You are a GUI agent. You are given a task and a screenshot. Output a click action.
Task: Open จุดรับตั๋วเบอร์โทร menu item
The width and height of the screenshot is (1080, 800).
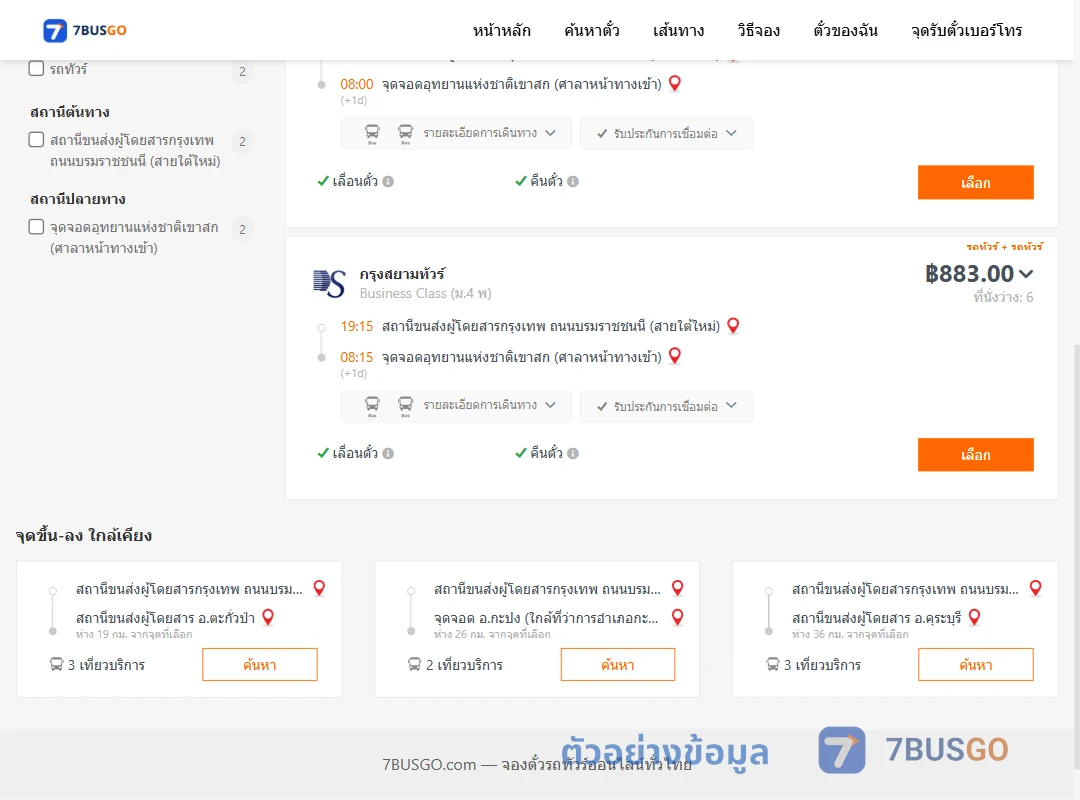tap(966, 31)
